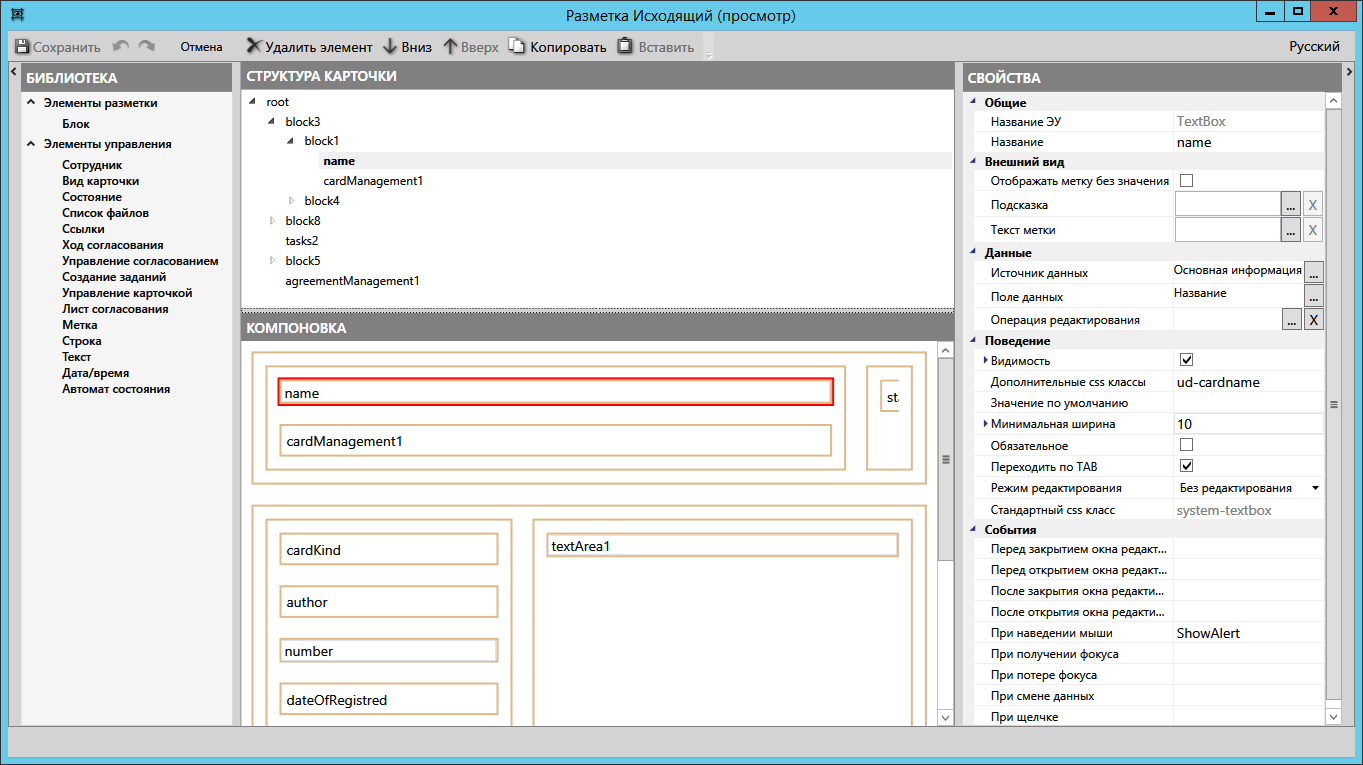The height and width of the screenshot is (765, 1363).
Task: Click properties panel scroll up arrow
Action: coord(1332,101)
